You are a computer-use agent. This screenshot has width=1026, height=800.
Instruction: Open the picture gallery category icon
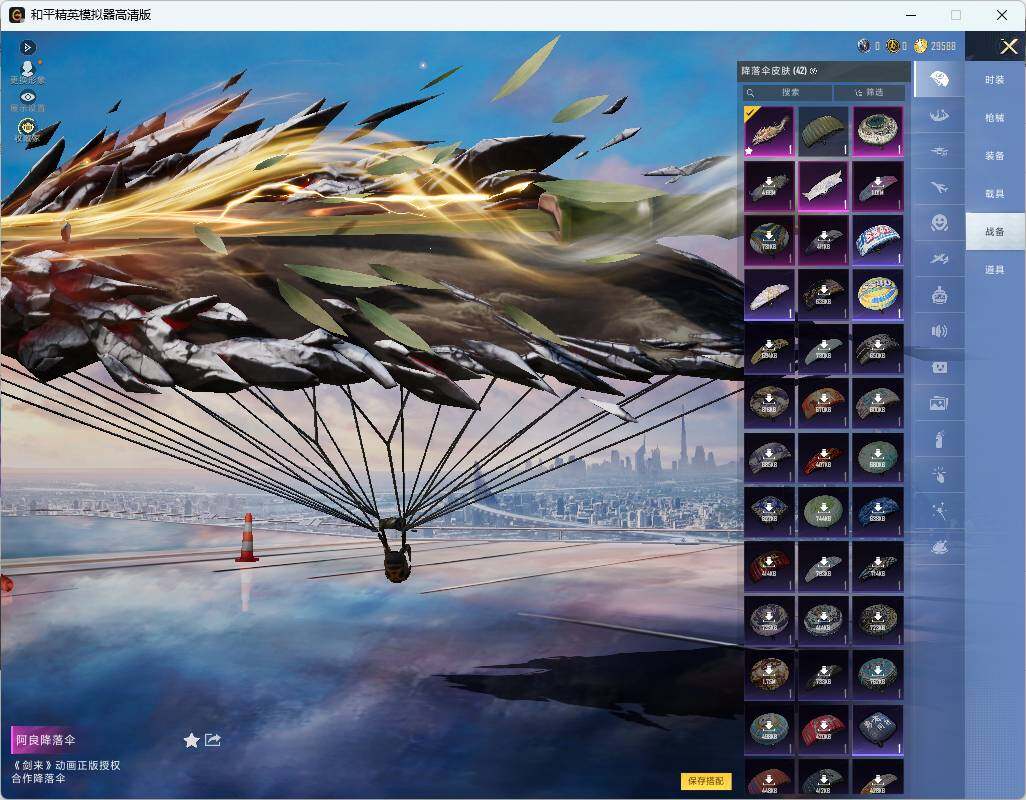pos(939,404)
